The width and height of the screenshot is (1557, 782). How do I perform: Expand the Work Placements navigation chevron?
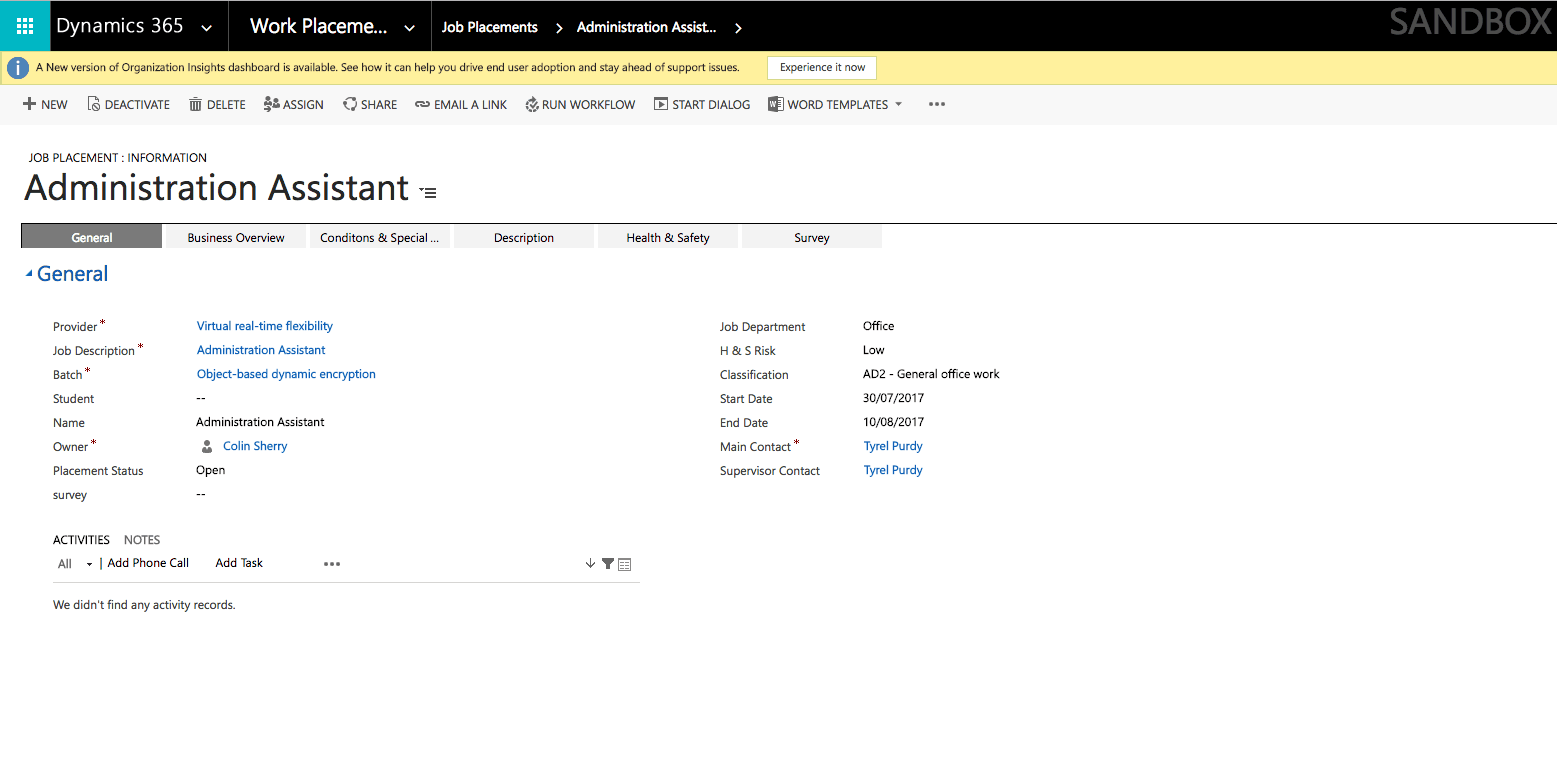click(410, 26)
